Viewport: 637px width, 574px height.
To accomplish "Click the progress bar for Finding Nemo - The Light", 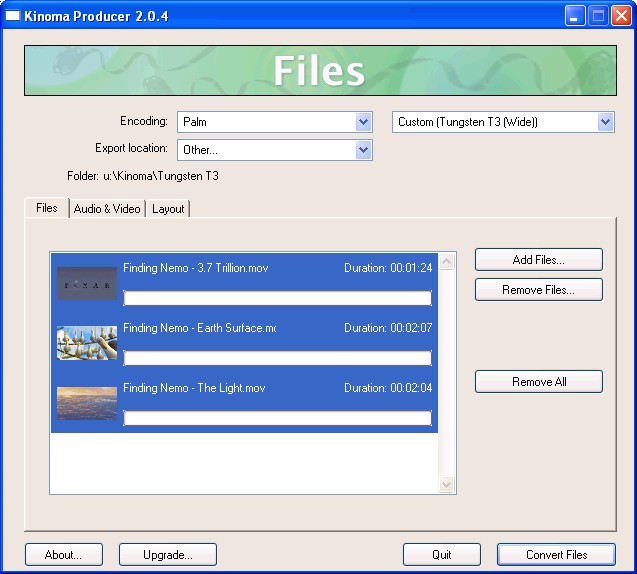I will click(277, 418).
